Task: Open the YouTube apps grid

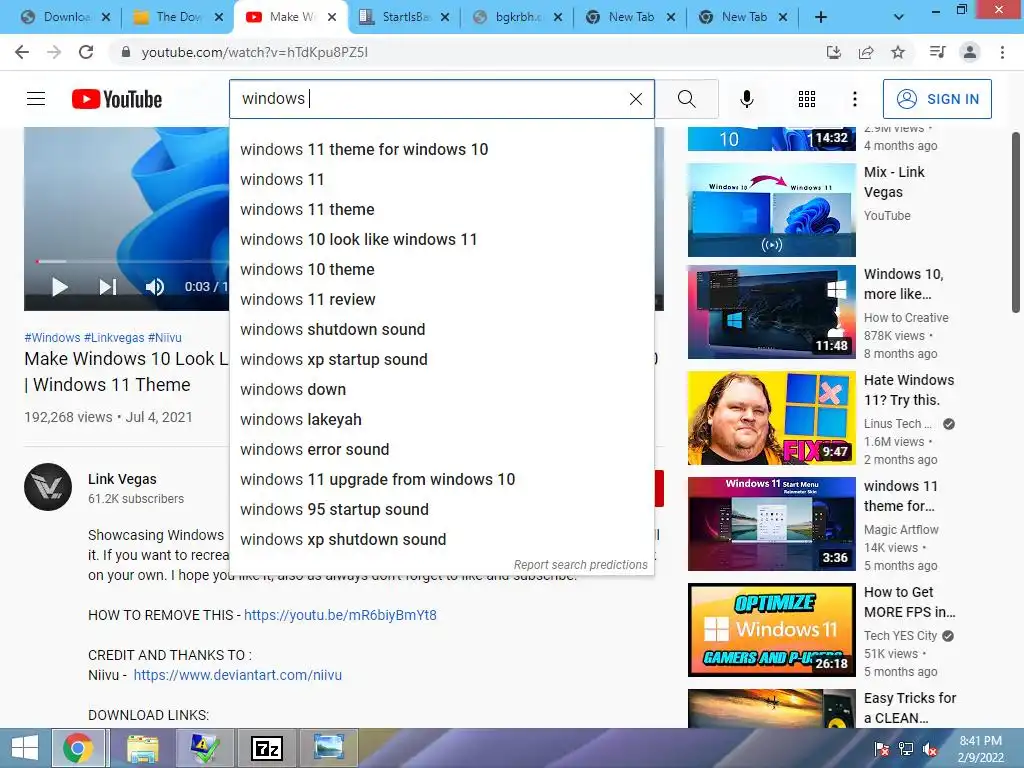Action: click(x=807, y=99)
